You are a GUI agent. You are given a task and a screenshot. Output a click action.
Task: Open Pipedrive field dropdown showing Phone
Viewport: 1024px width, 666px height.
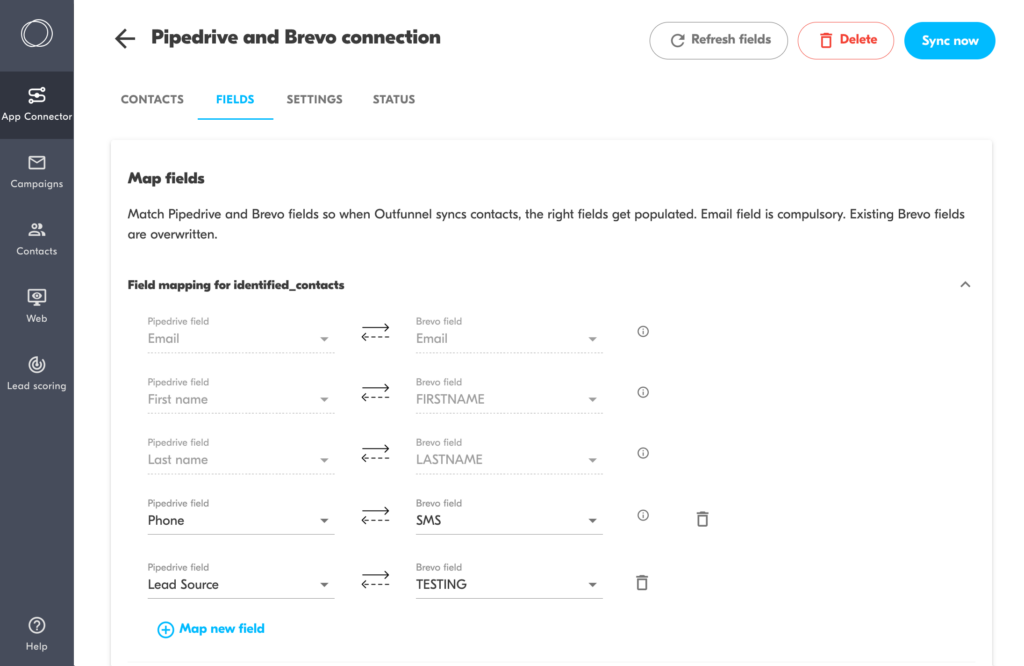coord(240,521)
